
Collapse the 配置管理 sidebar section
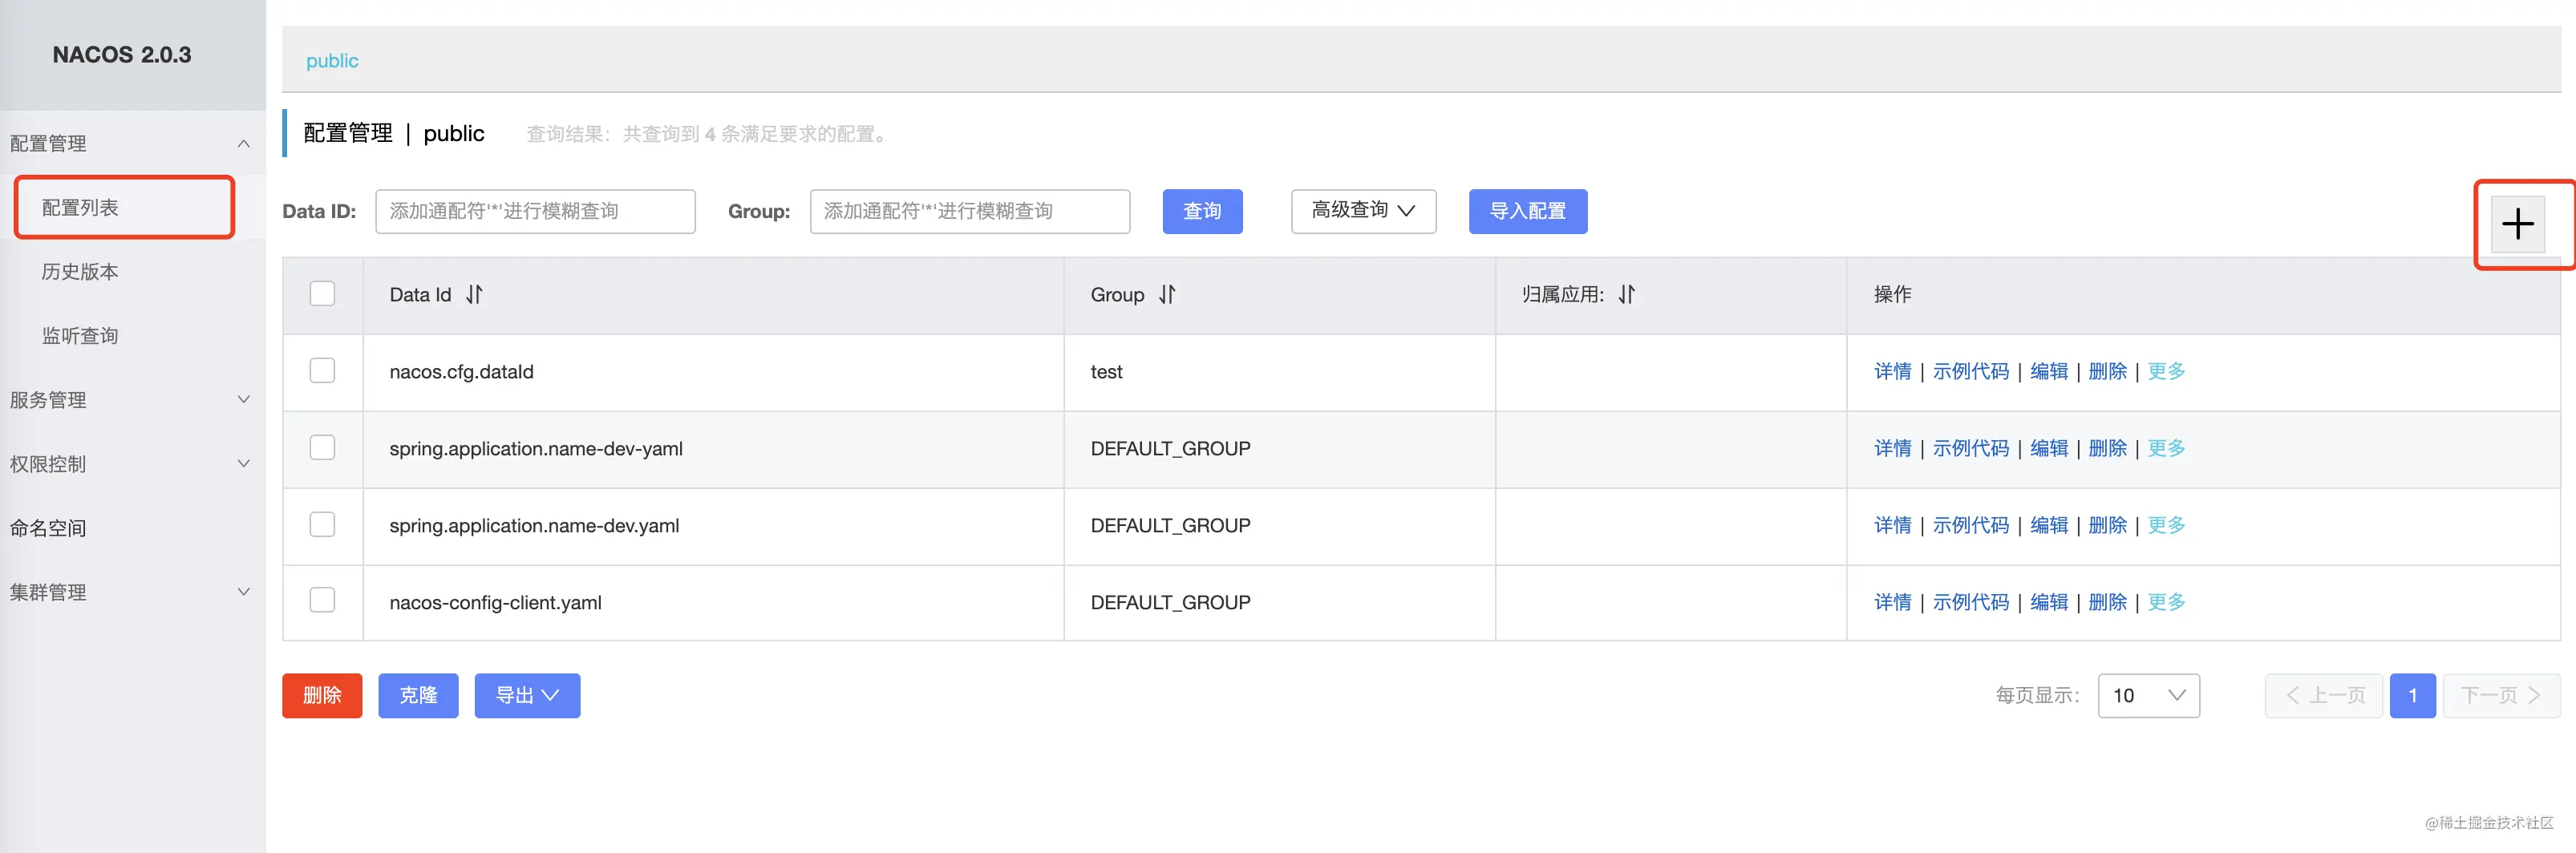click(132, 143)
